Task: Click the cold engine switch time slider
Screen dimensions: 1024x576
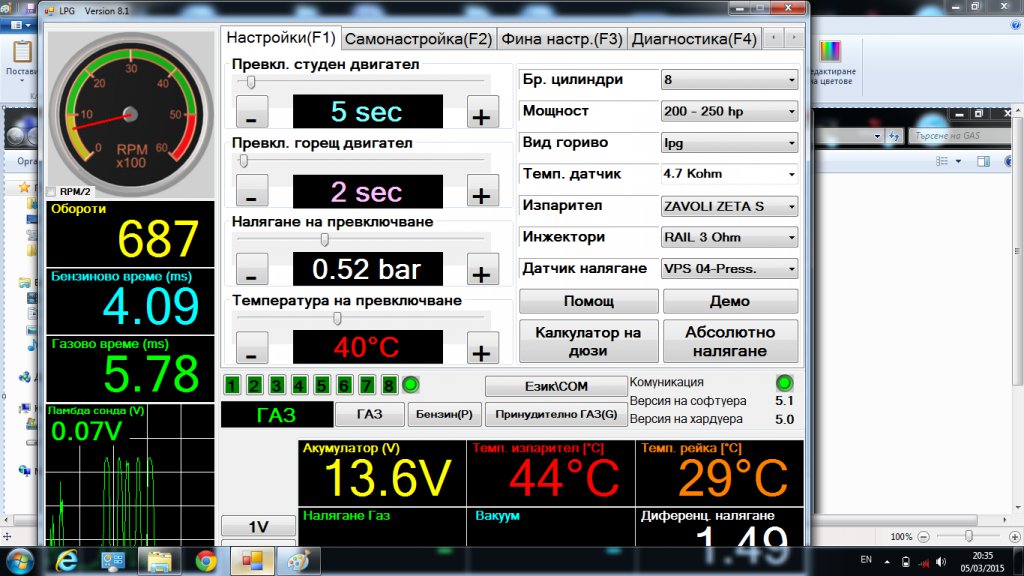Action: (x=251, y=81)
